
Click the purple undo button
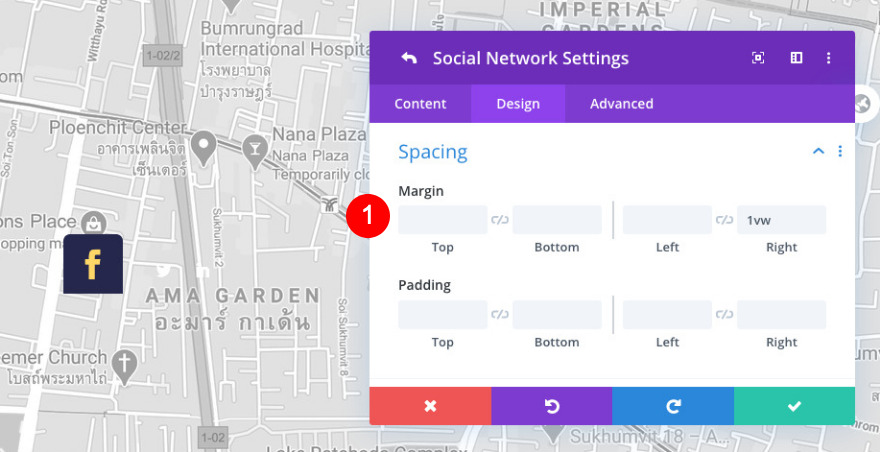pos(551,405)
